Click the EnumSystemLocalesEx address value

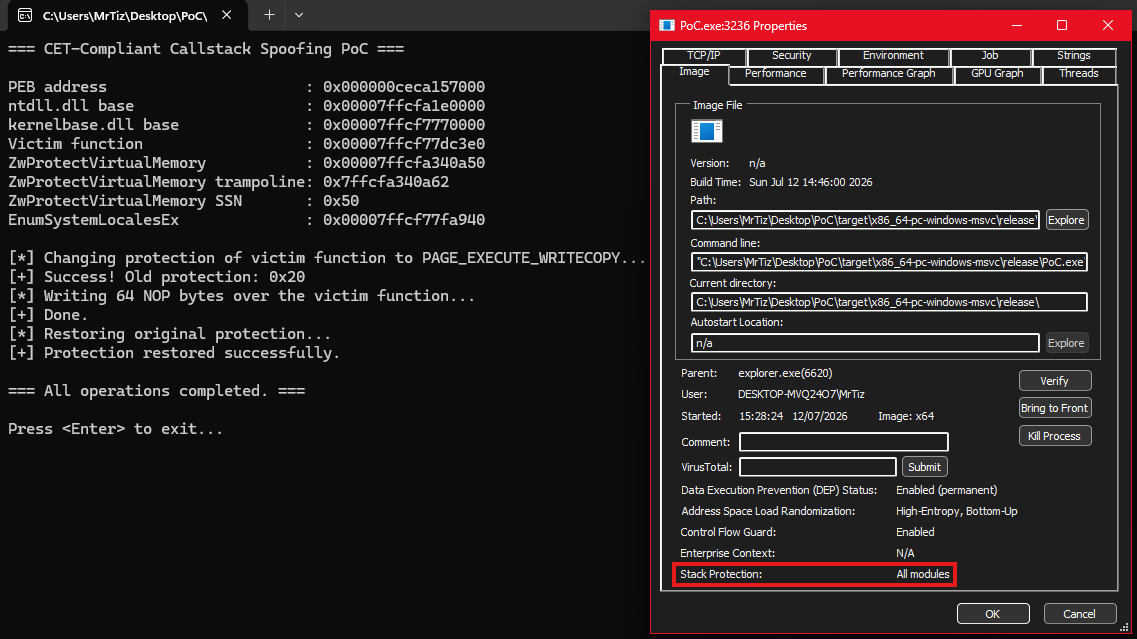(x=404, y=220)
